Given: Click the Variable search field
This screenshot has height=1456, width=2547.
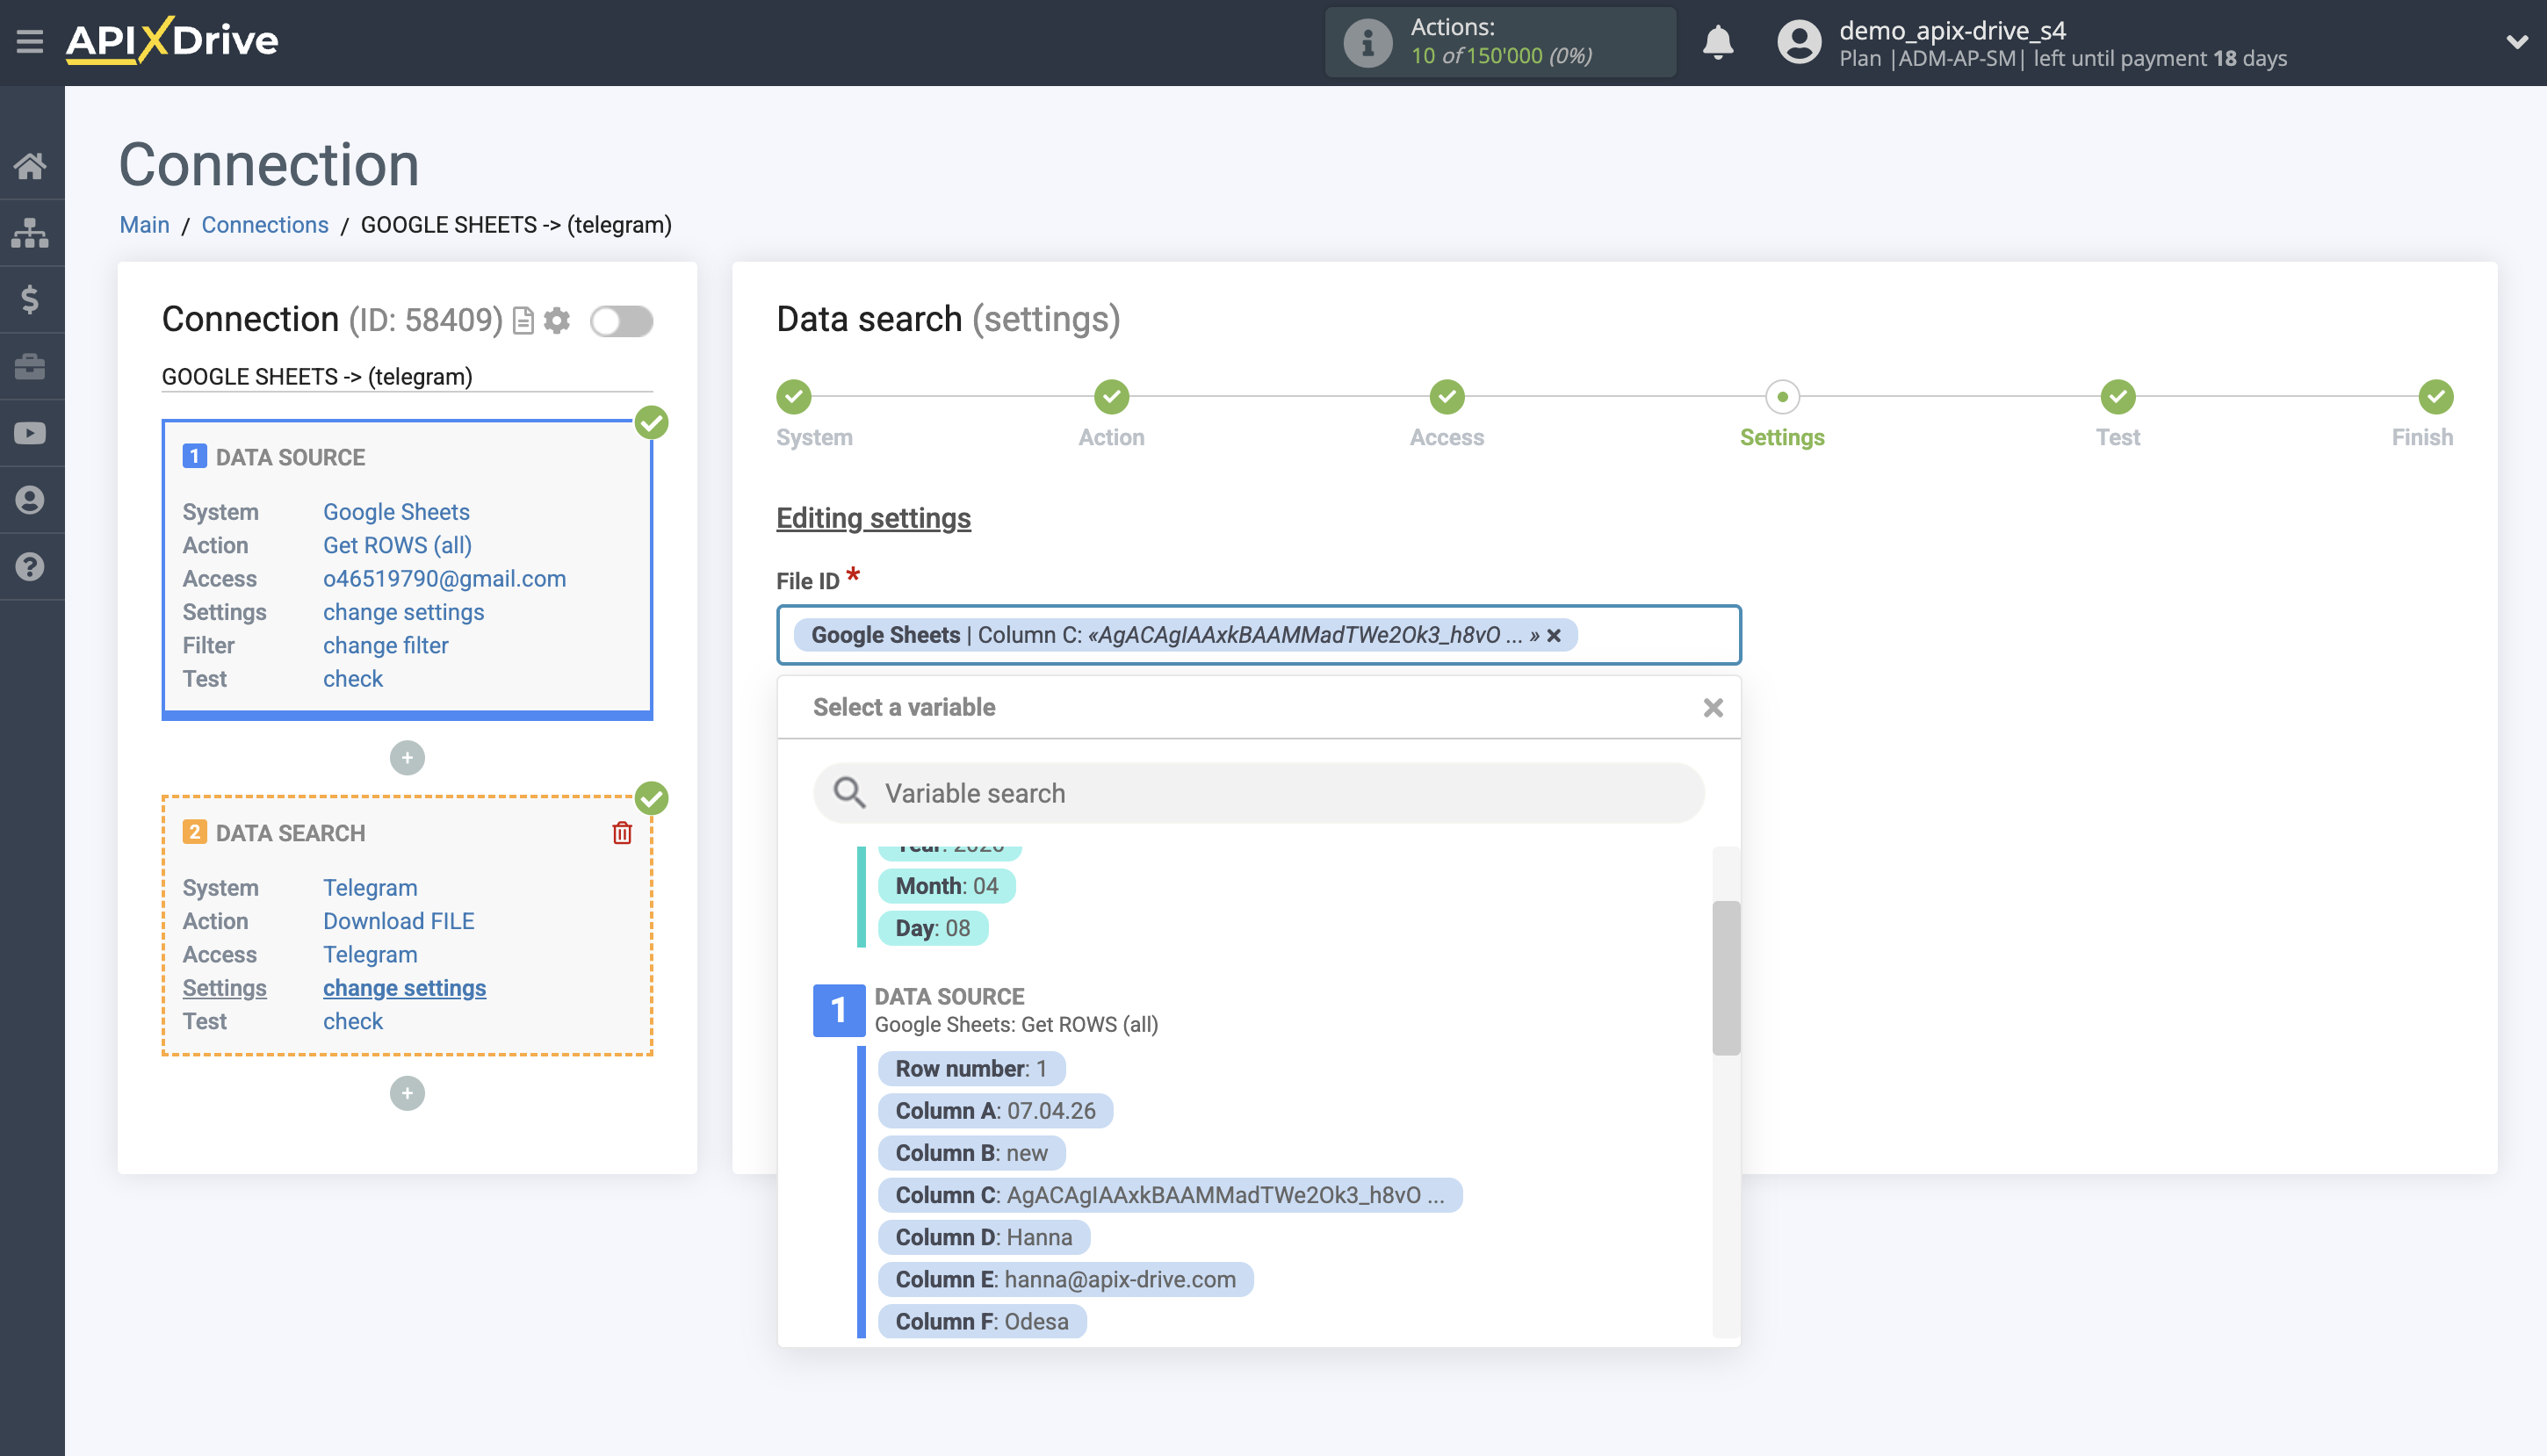Looking at the screenshot, I should 1258,793.
